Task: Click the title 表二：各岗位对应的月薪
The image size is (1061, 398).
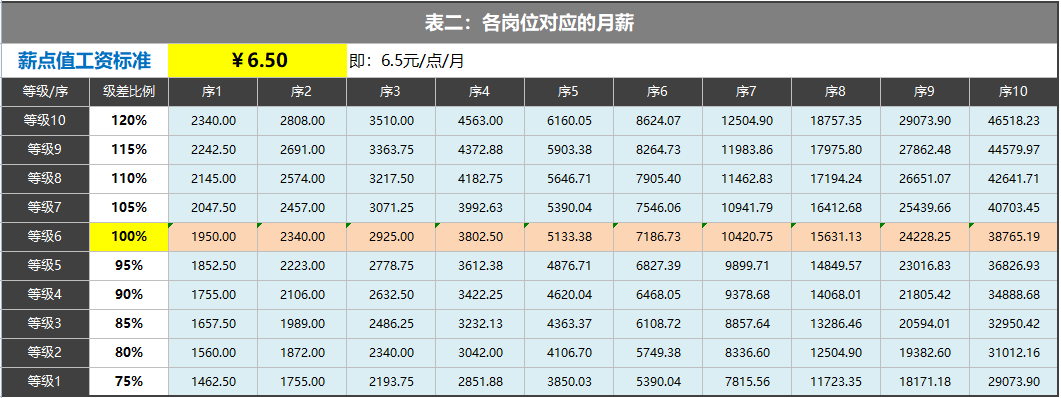Action: tap(529, 24)
